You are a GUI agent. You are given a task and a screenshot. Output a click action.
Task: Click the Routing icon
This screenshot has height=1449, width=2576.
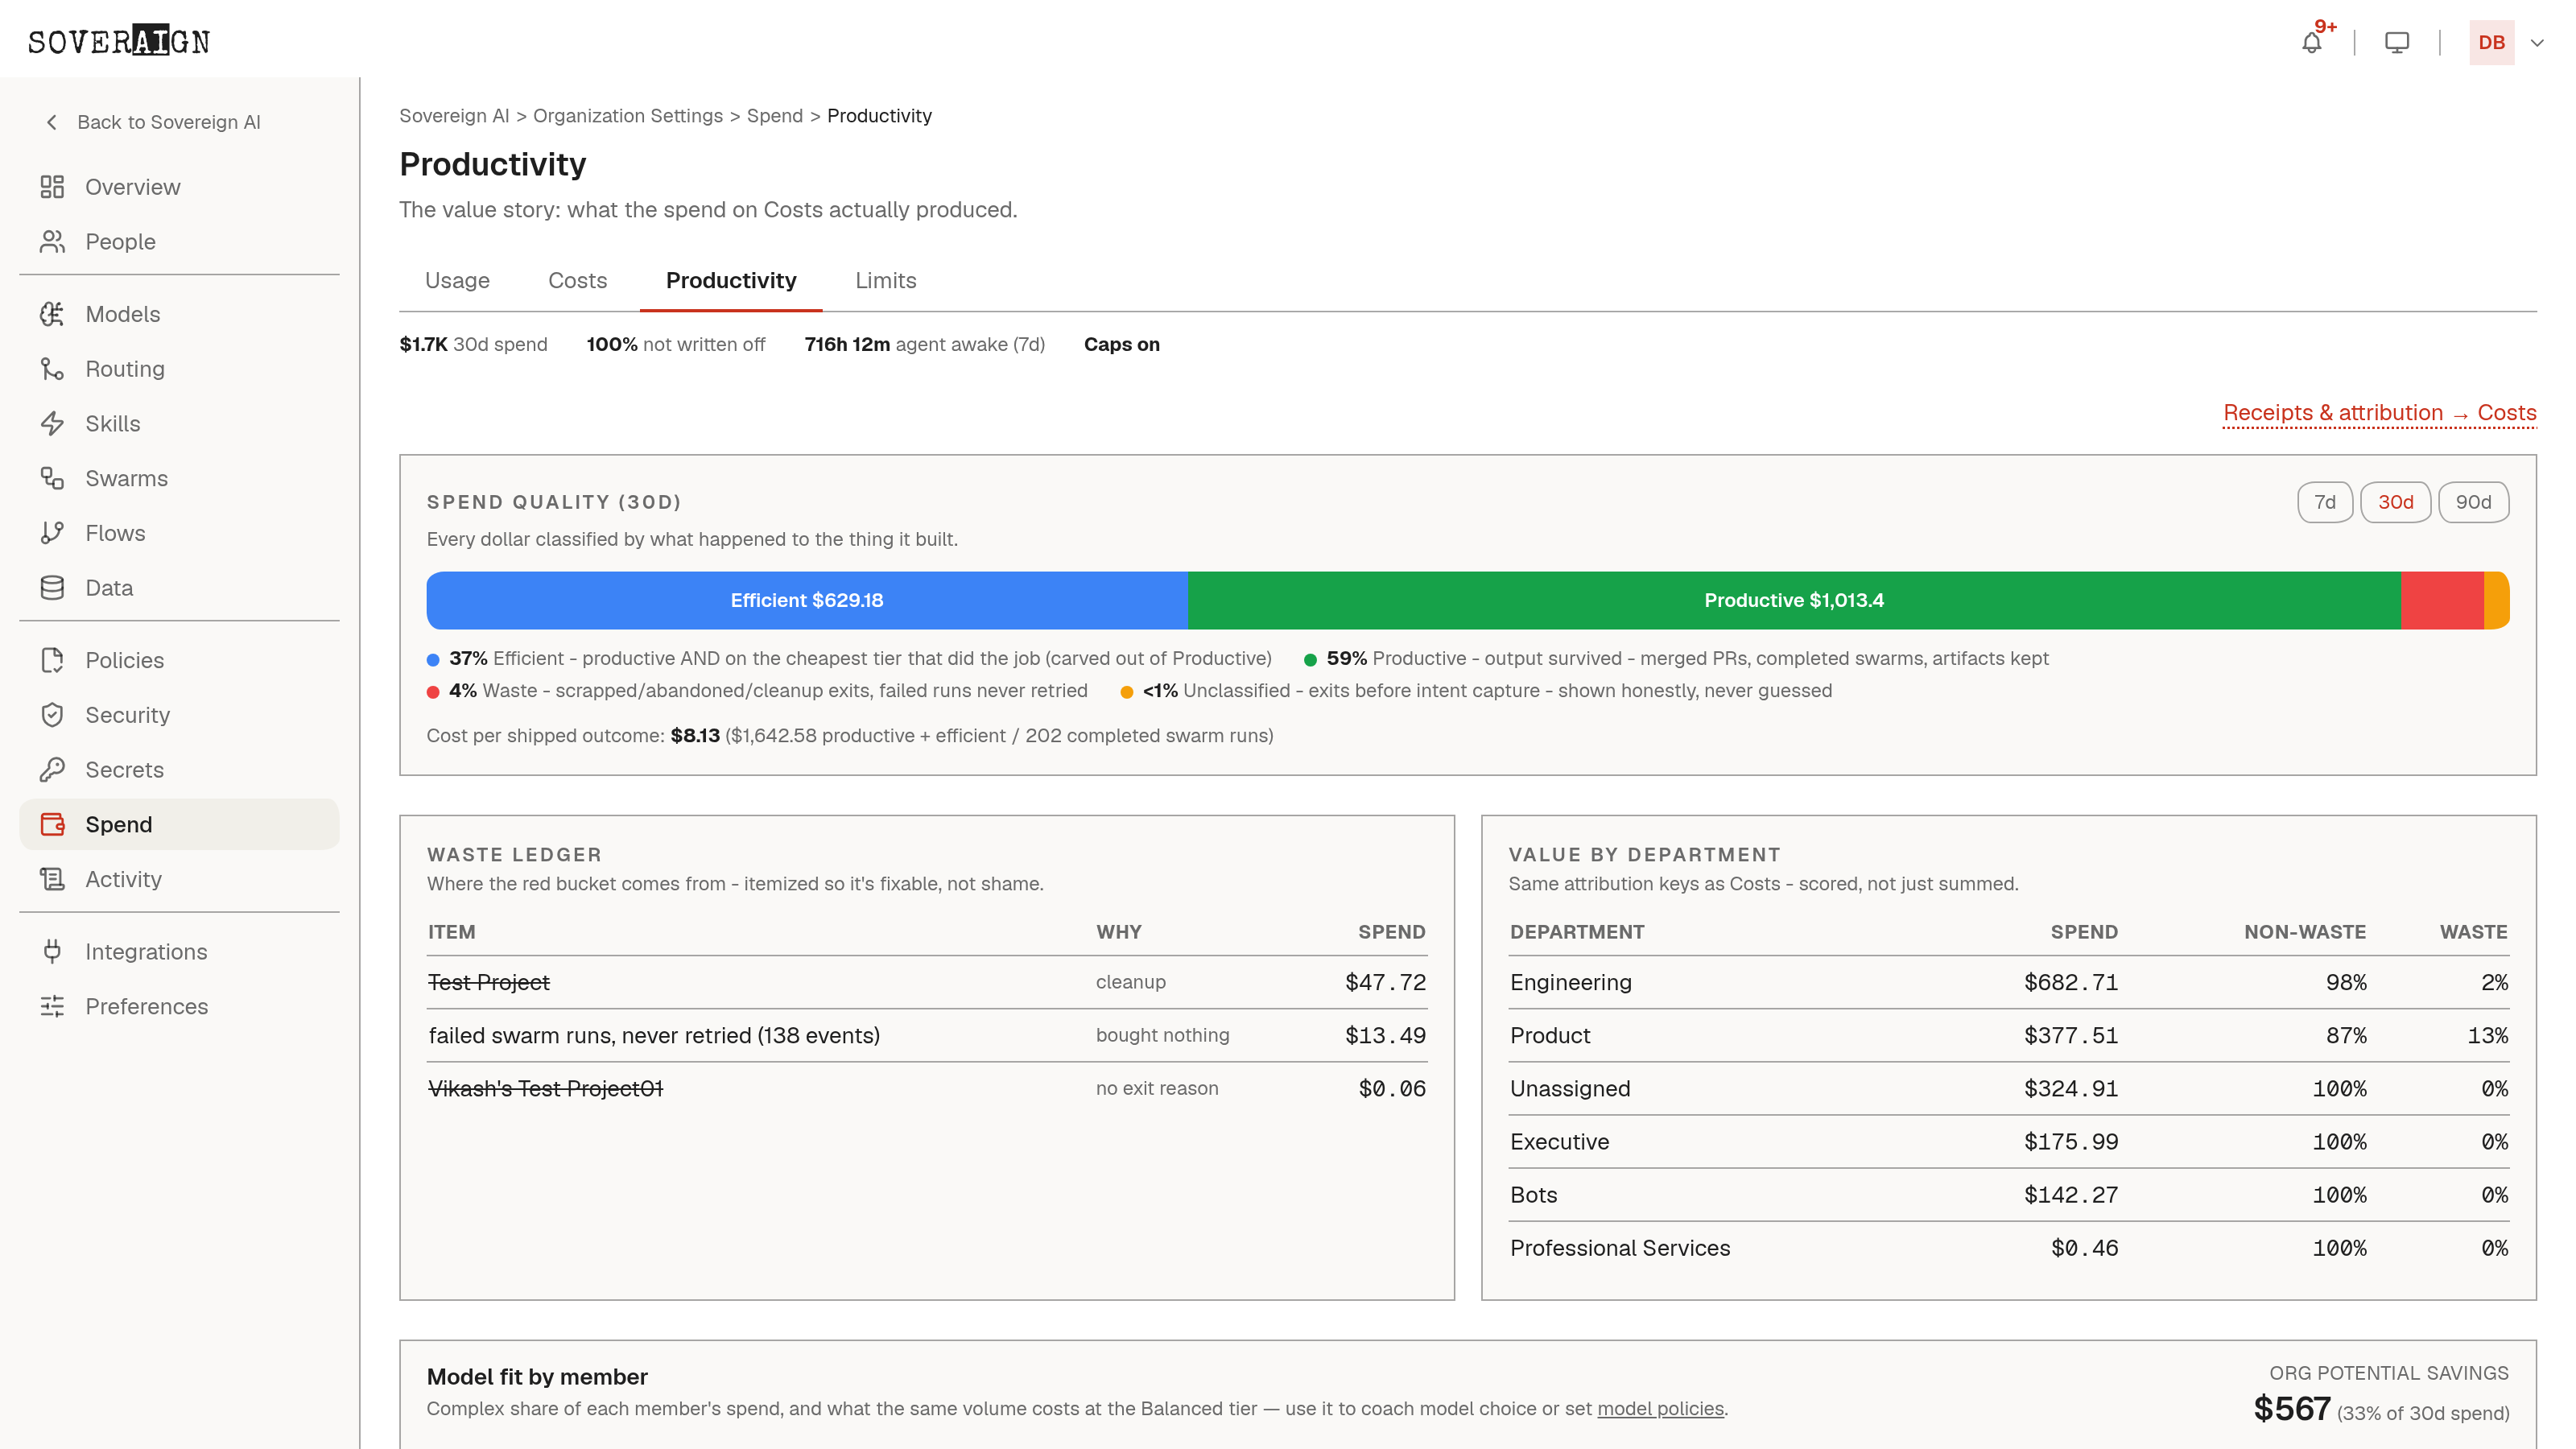(x=52, y=369)
